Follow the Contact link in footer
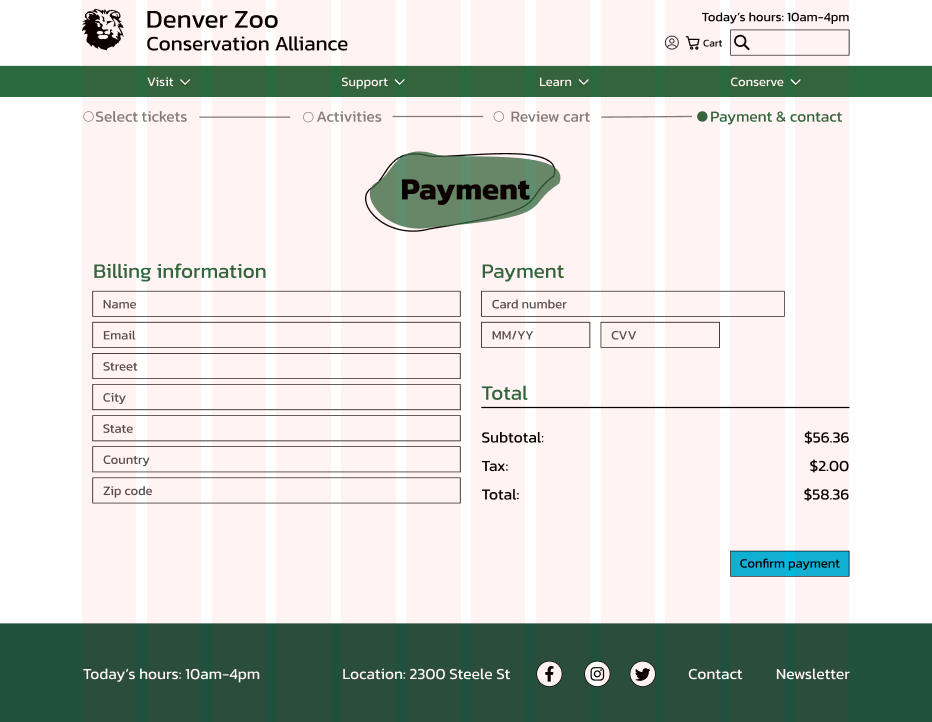 [x=714, y=674]
